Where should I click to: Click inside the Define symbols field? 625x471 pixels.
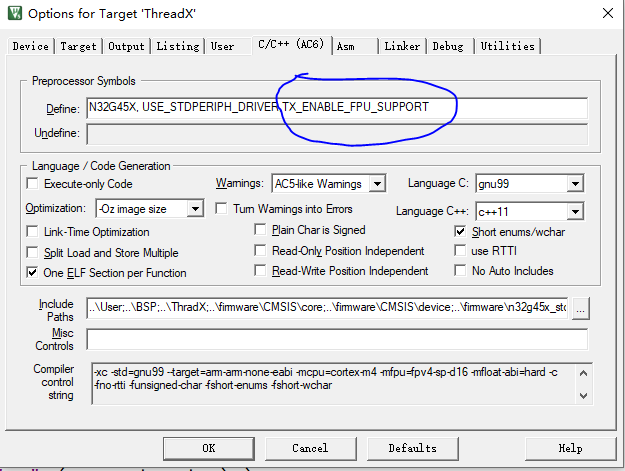(x=337, y=108)
